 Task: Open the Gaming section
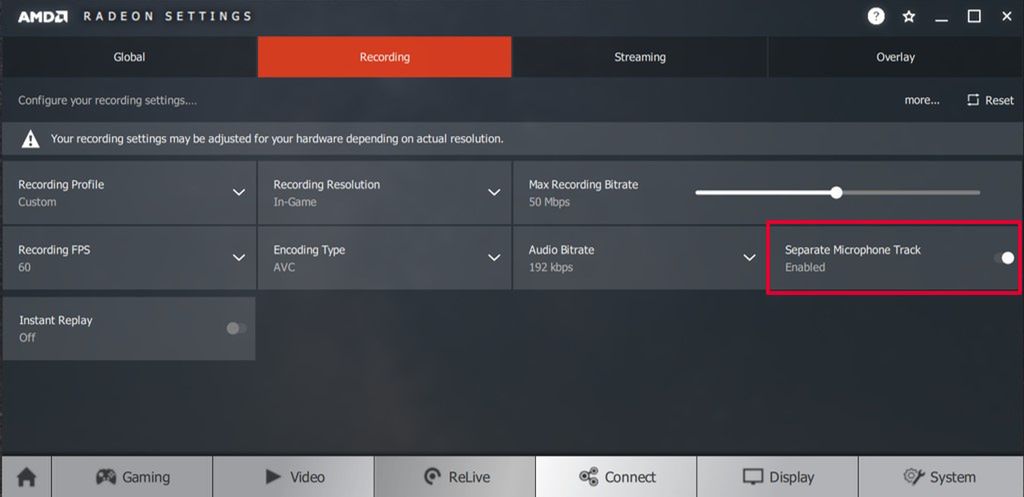click(132, 477)
